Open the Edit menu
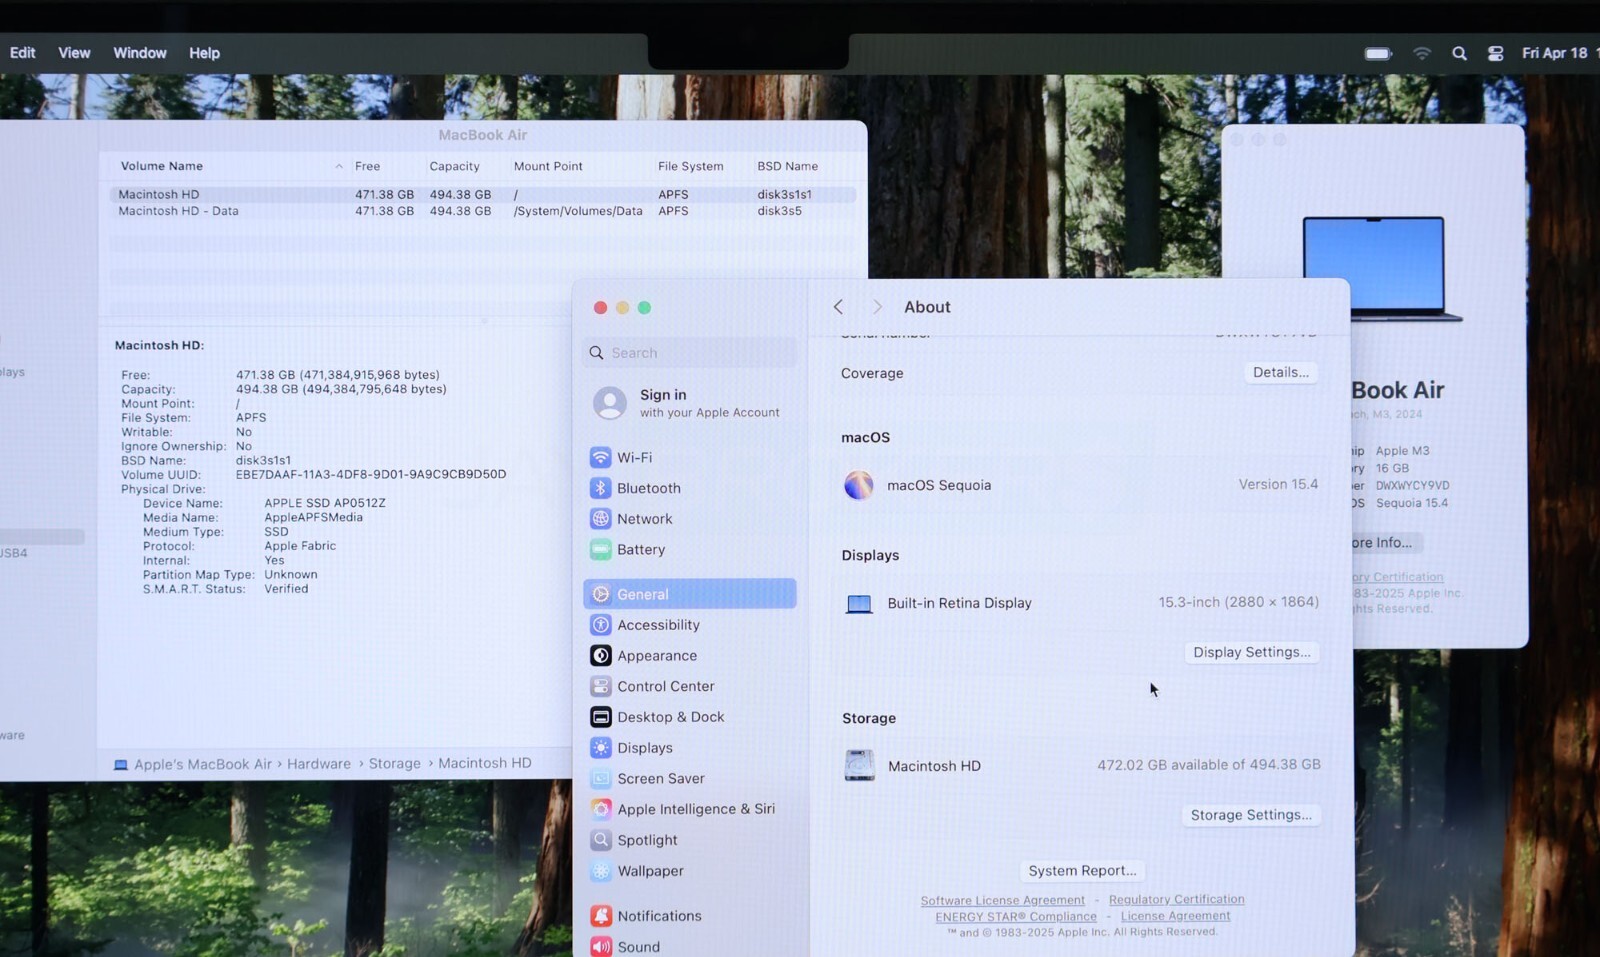 22,53
